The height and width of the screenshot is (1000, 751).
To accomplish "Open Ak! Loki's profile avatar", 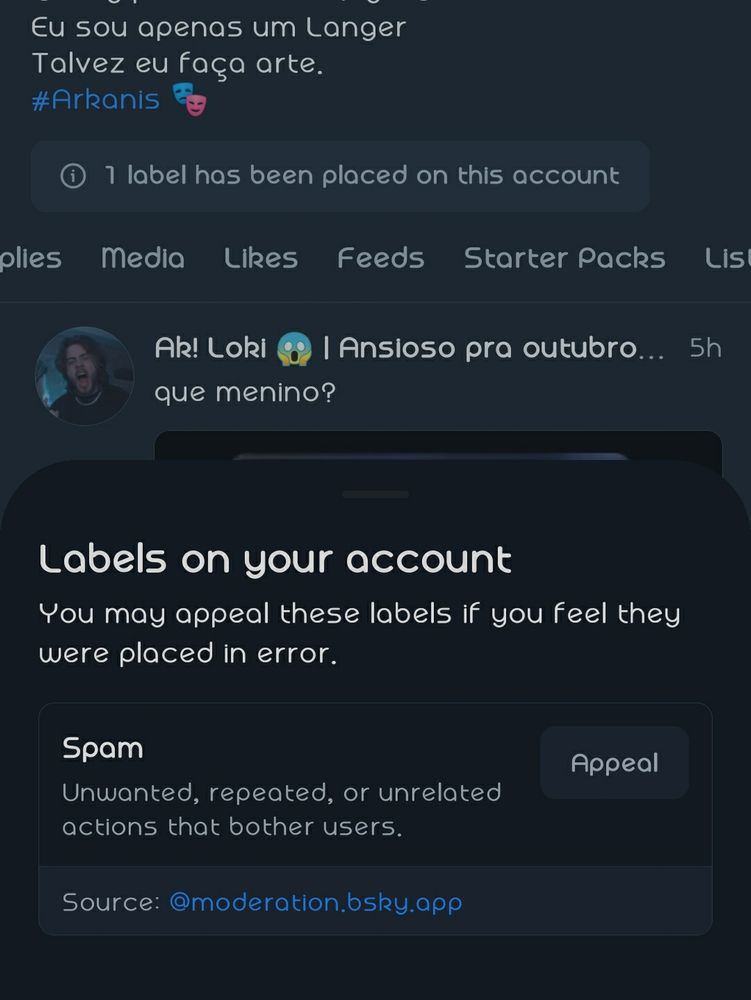I will [x=84, y=376].
